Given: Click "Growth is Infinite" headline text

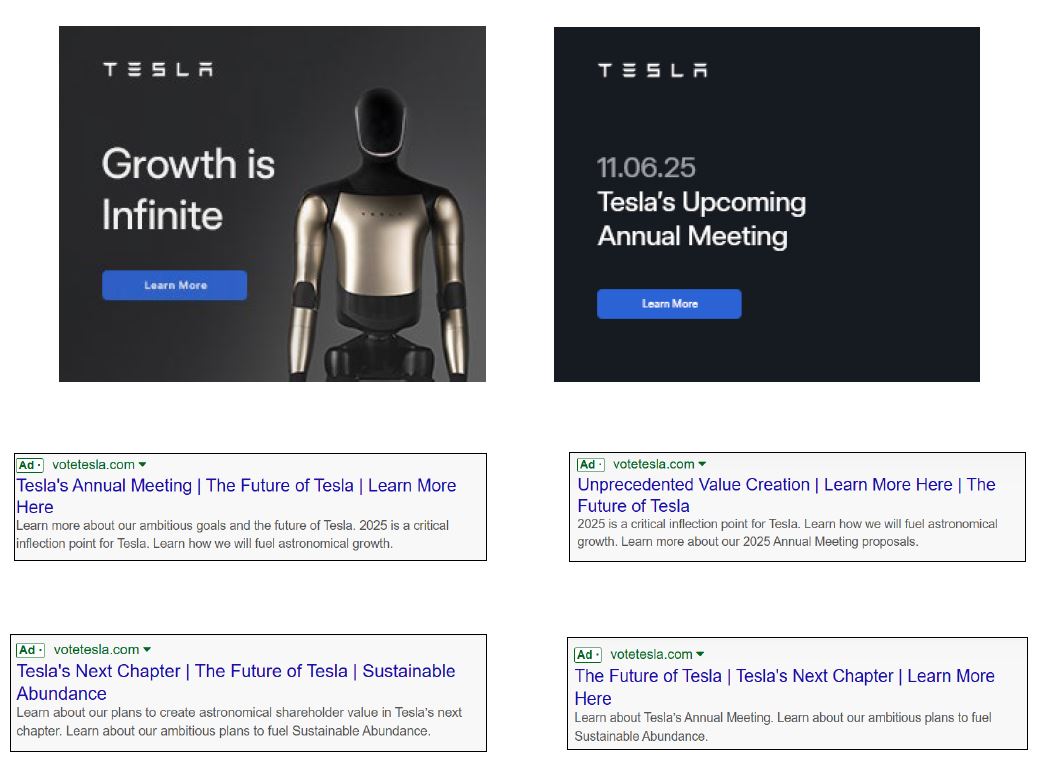Looking at the screenshot, I should [188, 189].
